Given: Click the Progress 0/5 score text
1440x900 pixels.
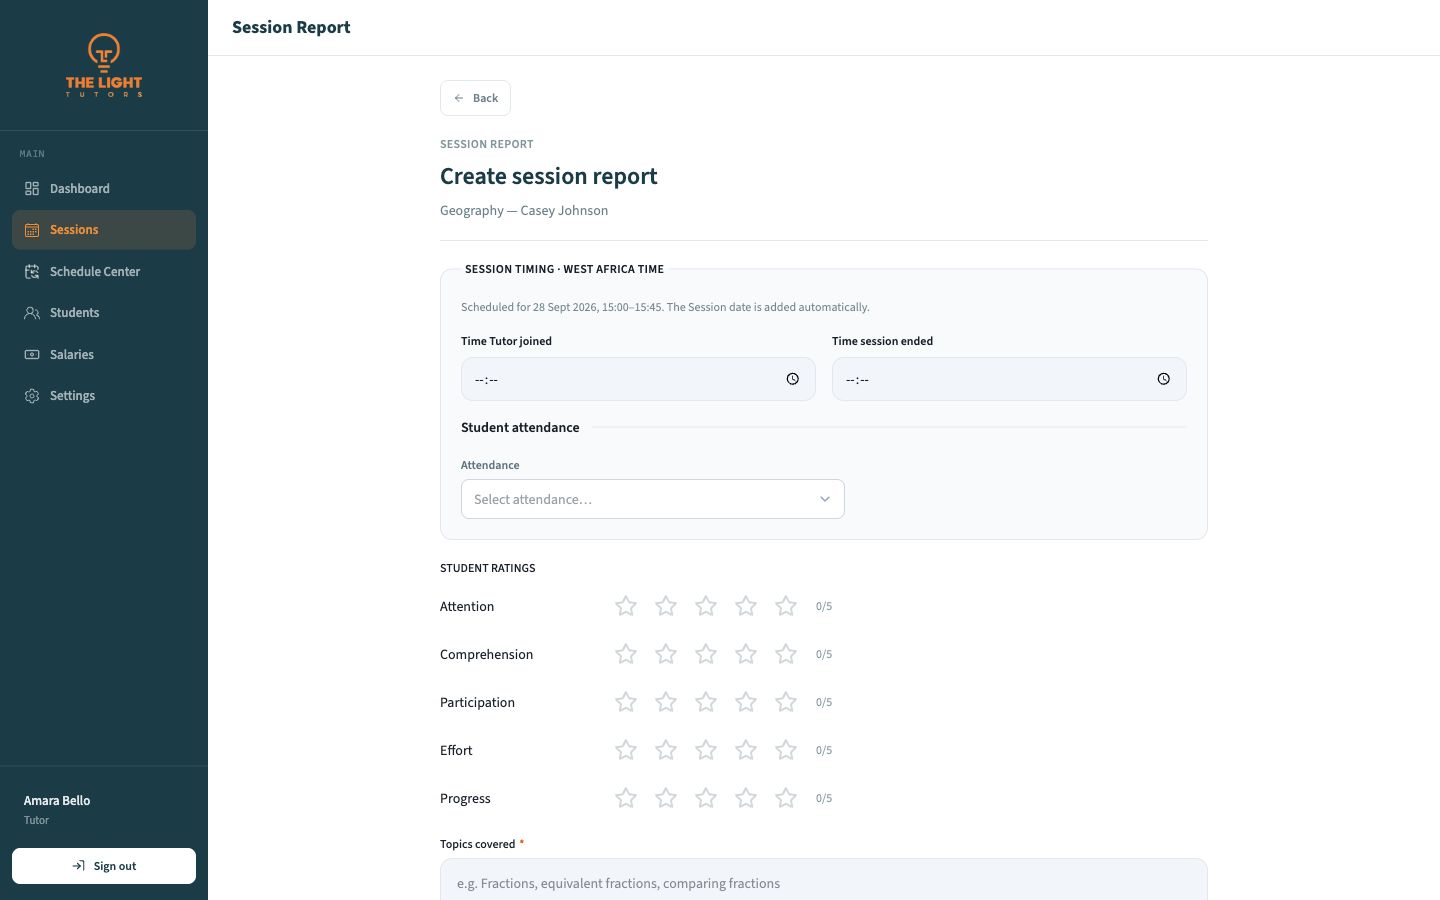Looking at the screenshot, I should 824,798.
